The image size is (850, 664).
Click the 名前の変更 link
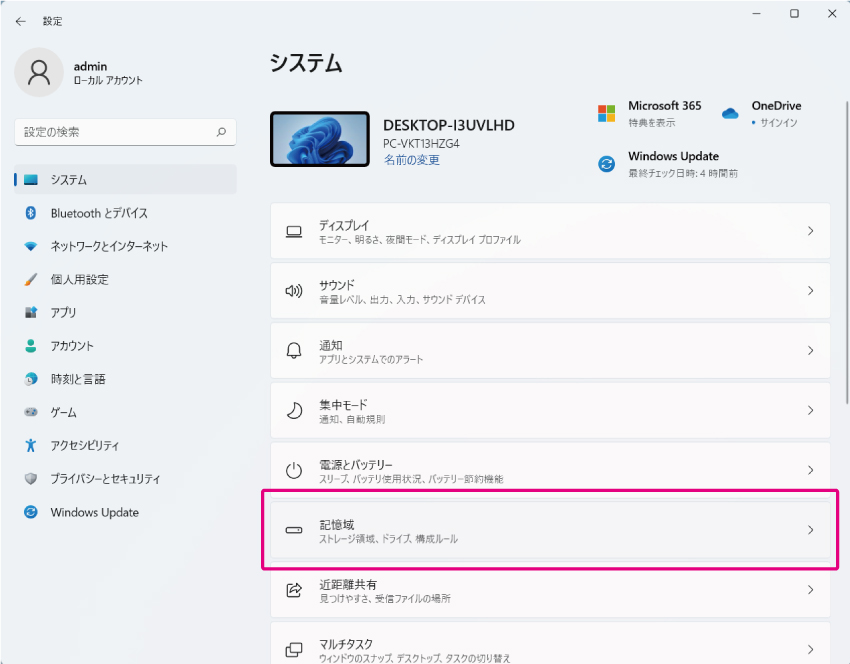tap(411, 160)
